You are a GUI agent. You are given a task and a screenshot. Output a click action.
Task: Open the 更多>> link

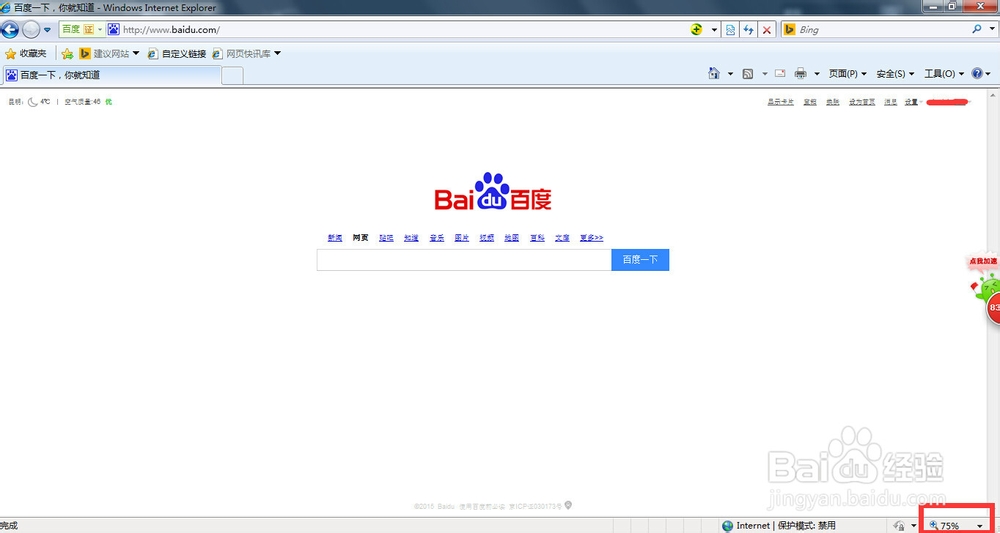tap(591, 238)
